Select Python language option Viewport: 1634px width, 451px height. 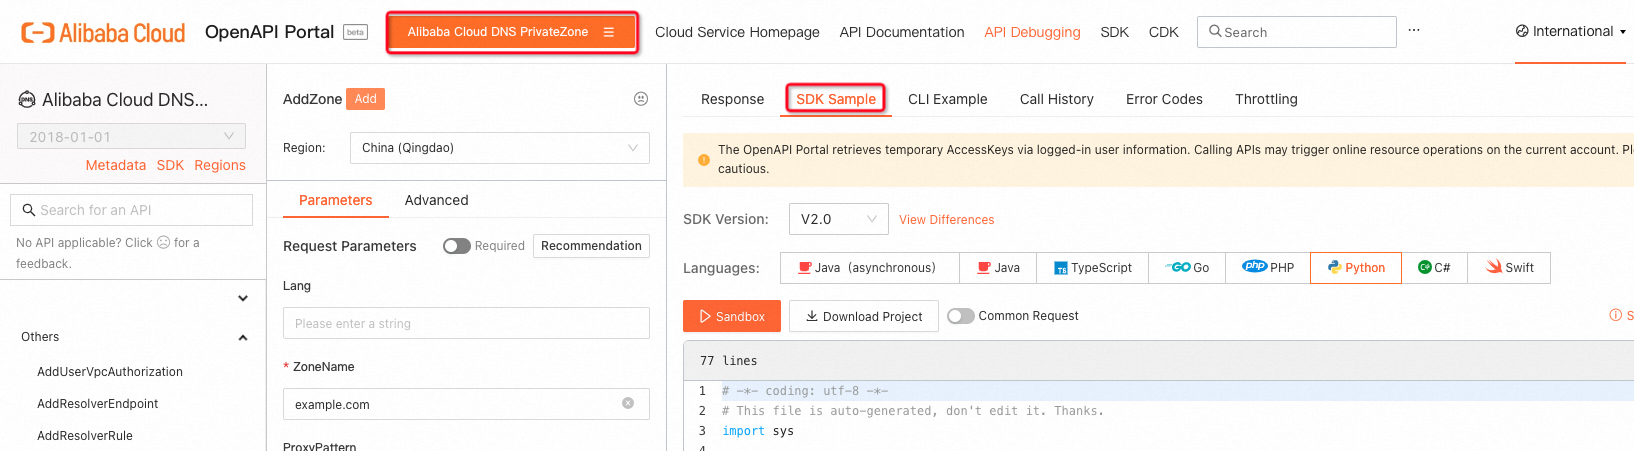click(1356, 268)
